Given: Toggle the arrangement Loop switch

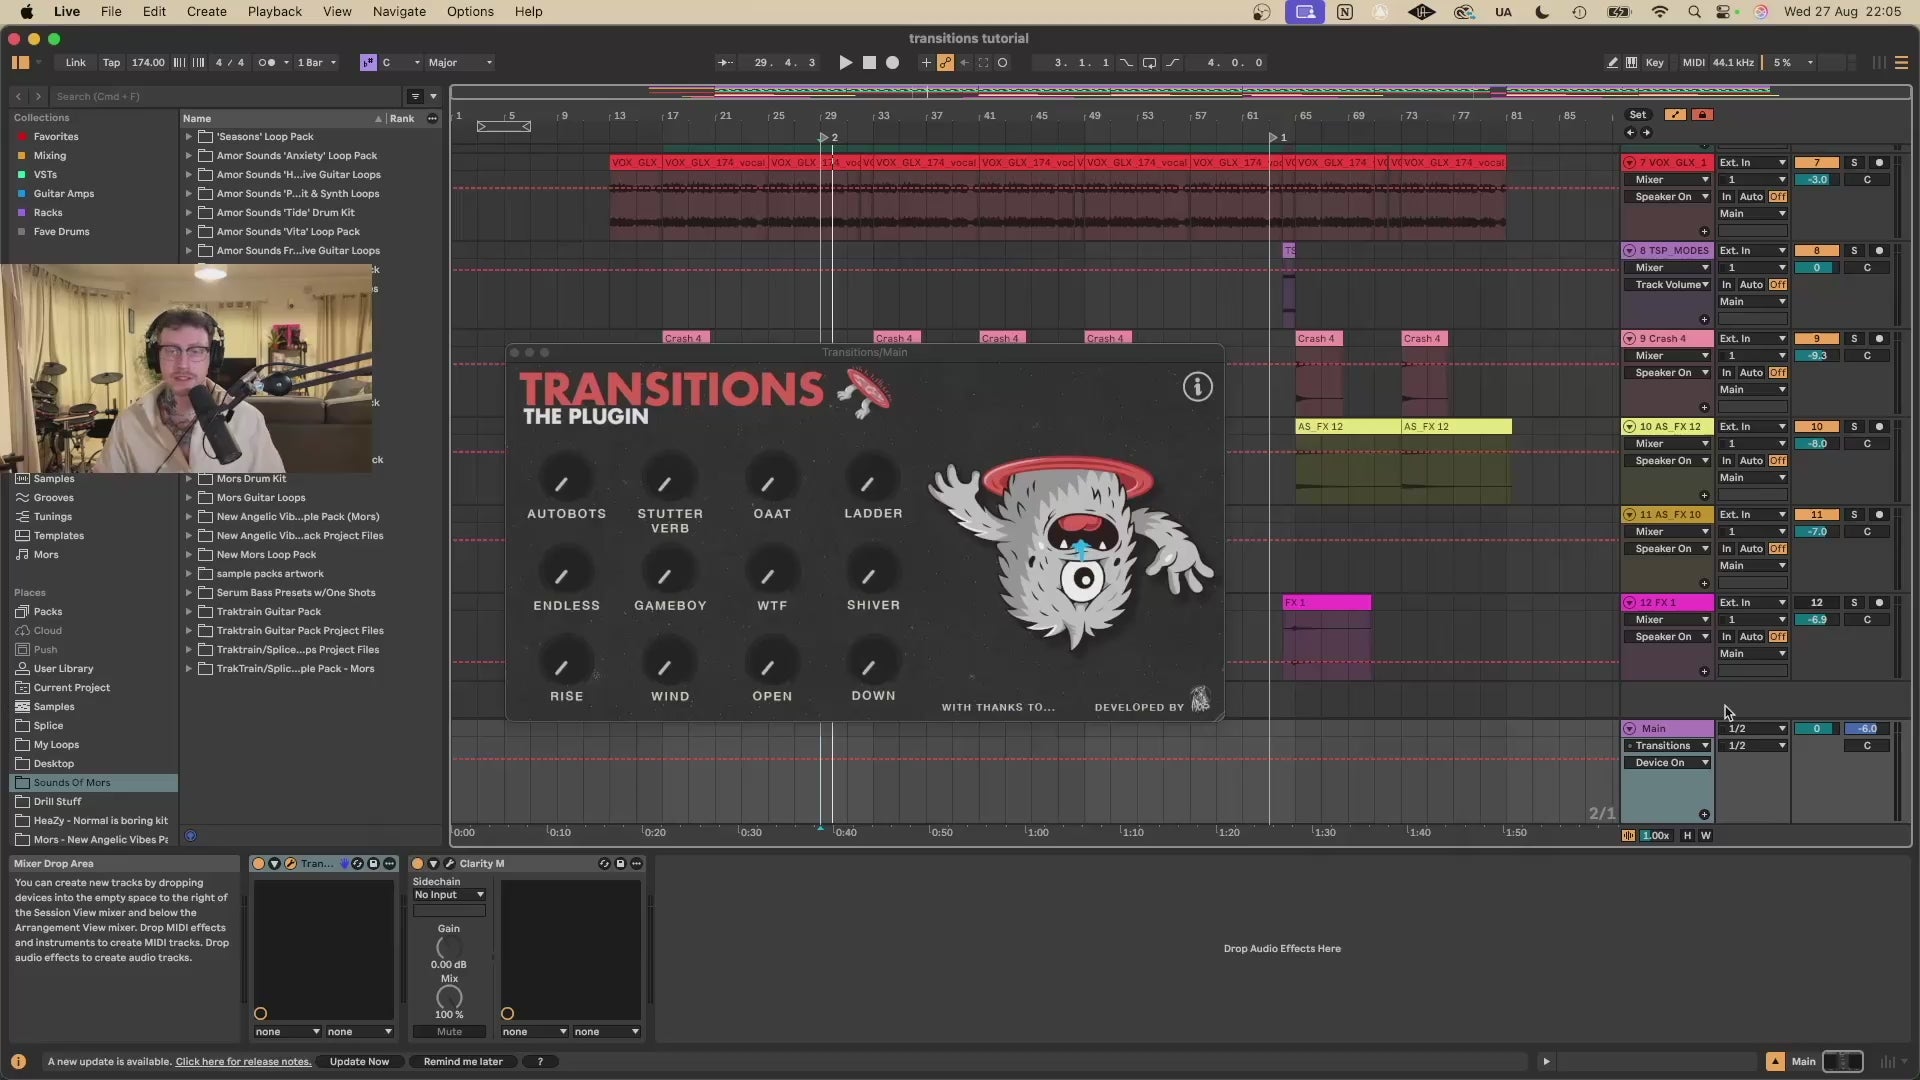Looking at the screenshot, I should point(1149,62).
